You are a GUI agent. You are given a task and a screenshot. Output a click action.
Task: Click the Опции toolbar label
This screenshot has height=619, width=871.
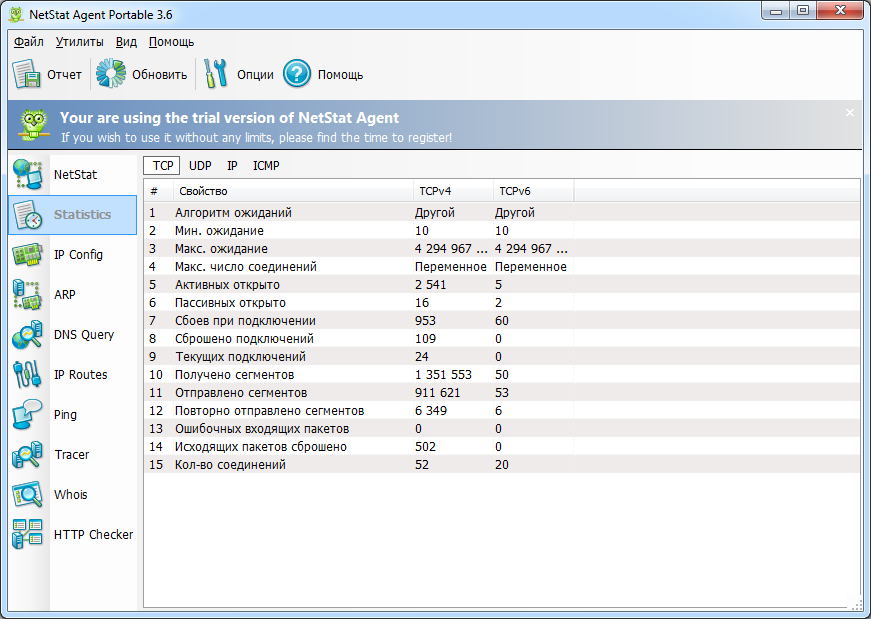click(255, 74)
